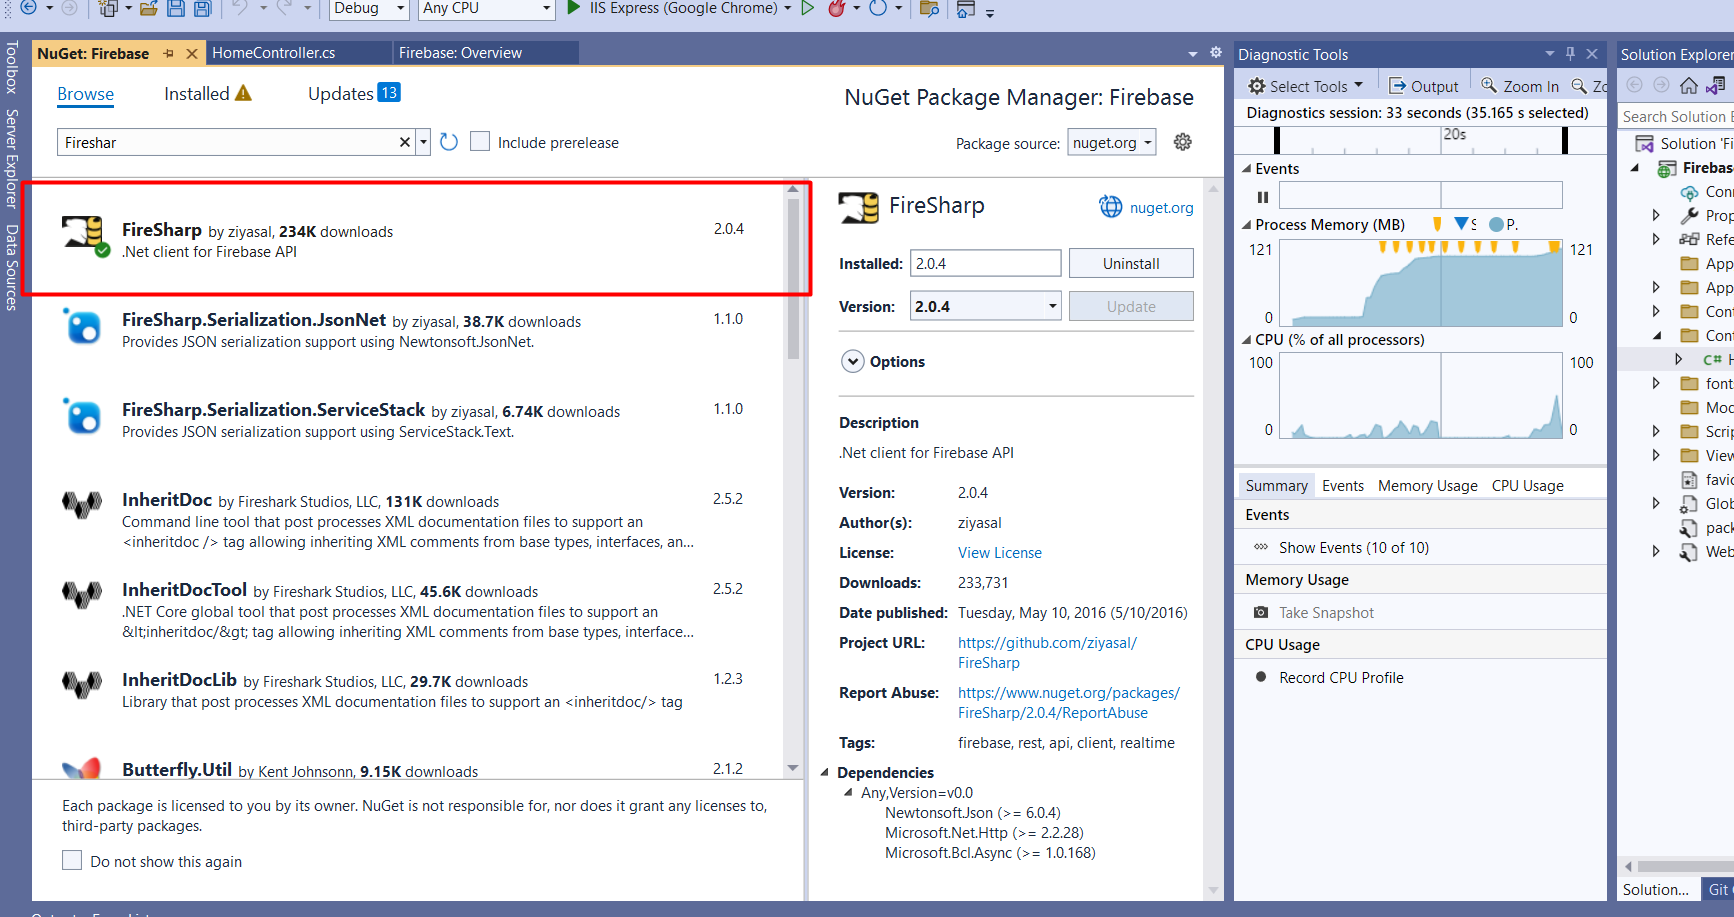Expand the Properties node in Solution Explorer

(x=1656, y=215)
